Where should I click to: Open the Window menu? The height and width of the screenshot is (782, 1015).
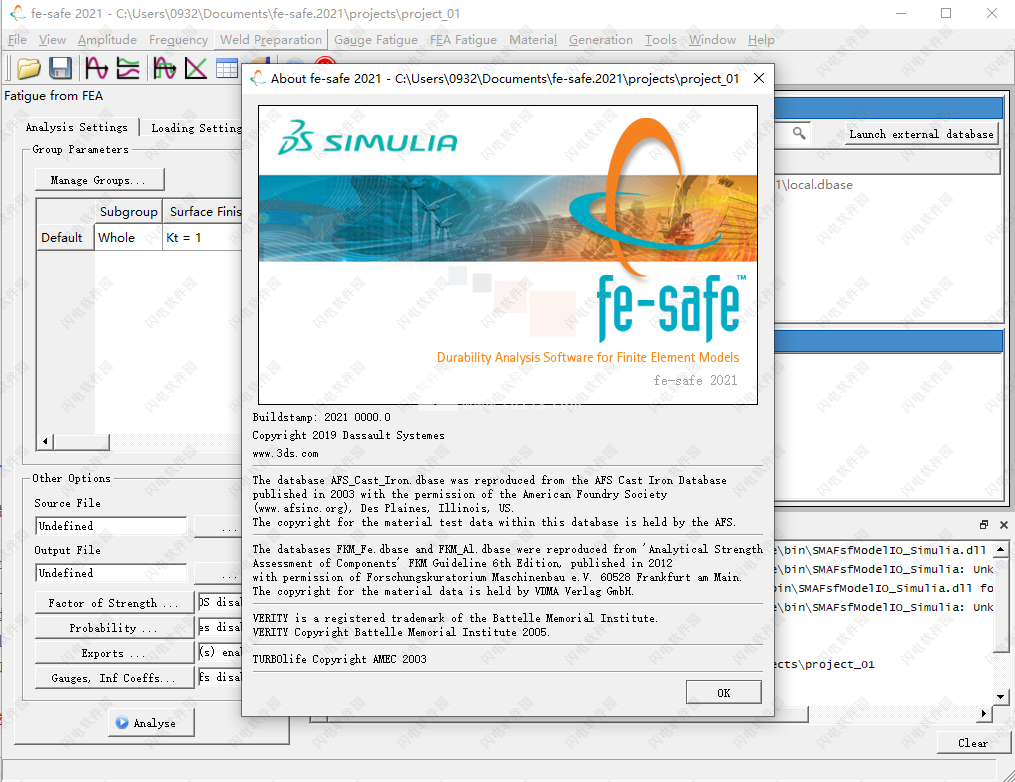point(712,39)
